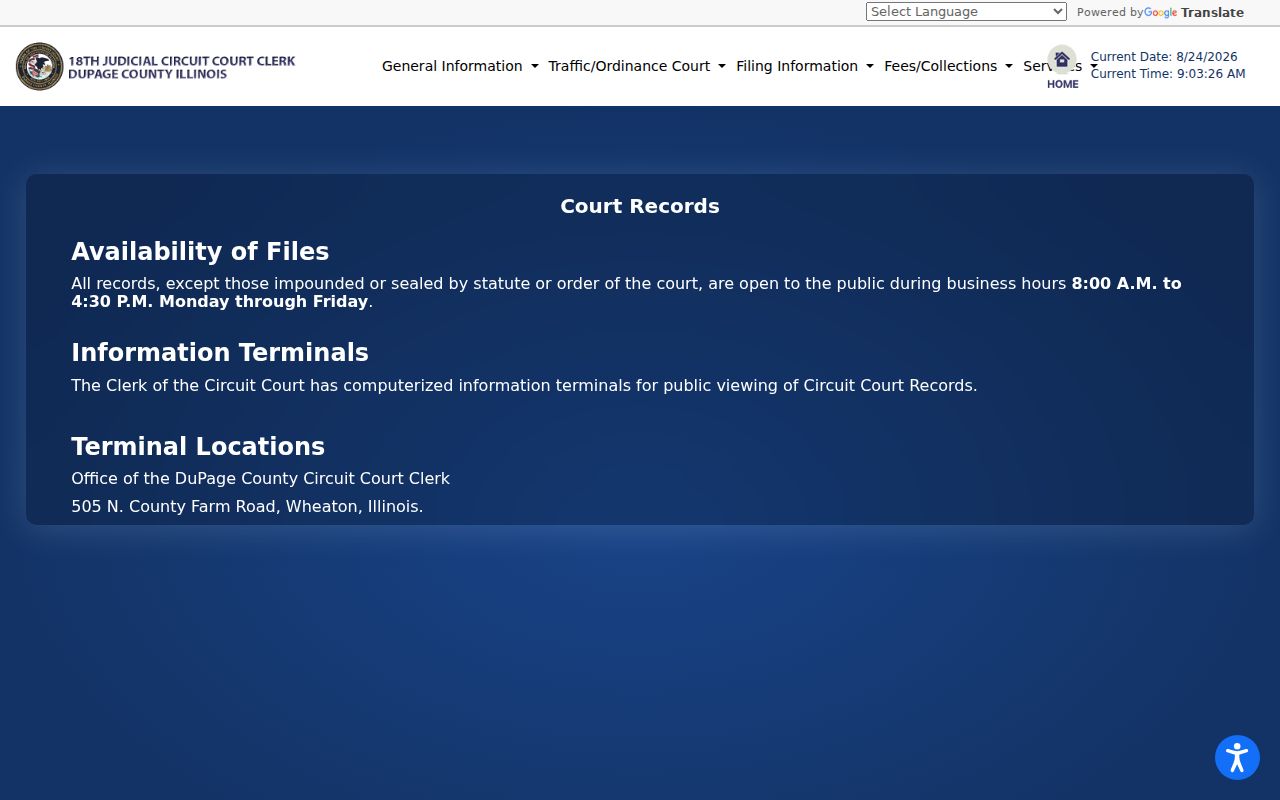Click the DuPage County court seal logo
1280x800 pixels.
point(39,66)
